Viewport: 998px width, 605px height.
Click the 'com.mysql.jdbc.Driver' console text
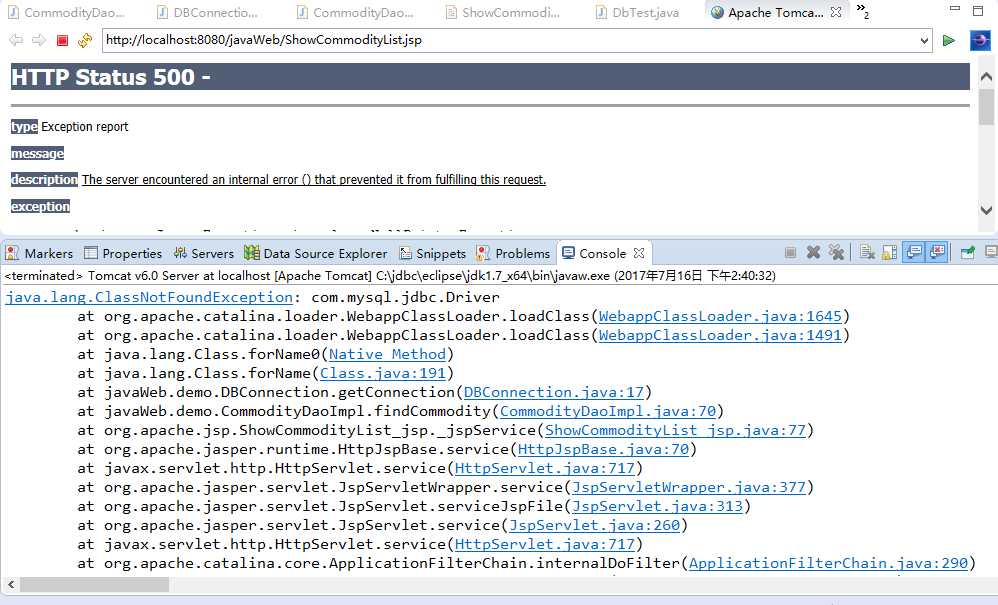pos(405,297)
